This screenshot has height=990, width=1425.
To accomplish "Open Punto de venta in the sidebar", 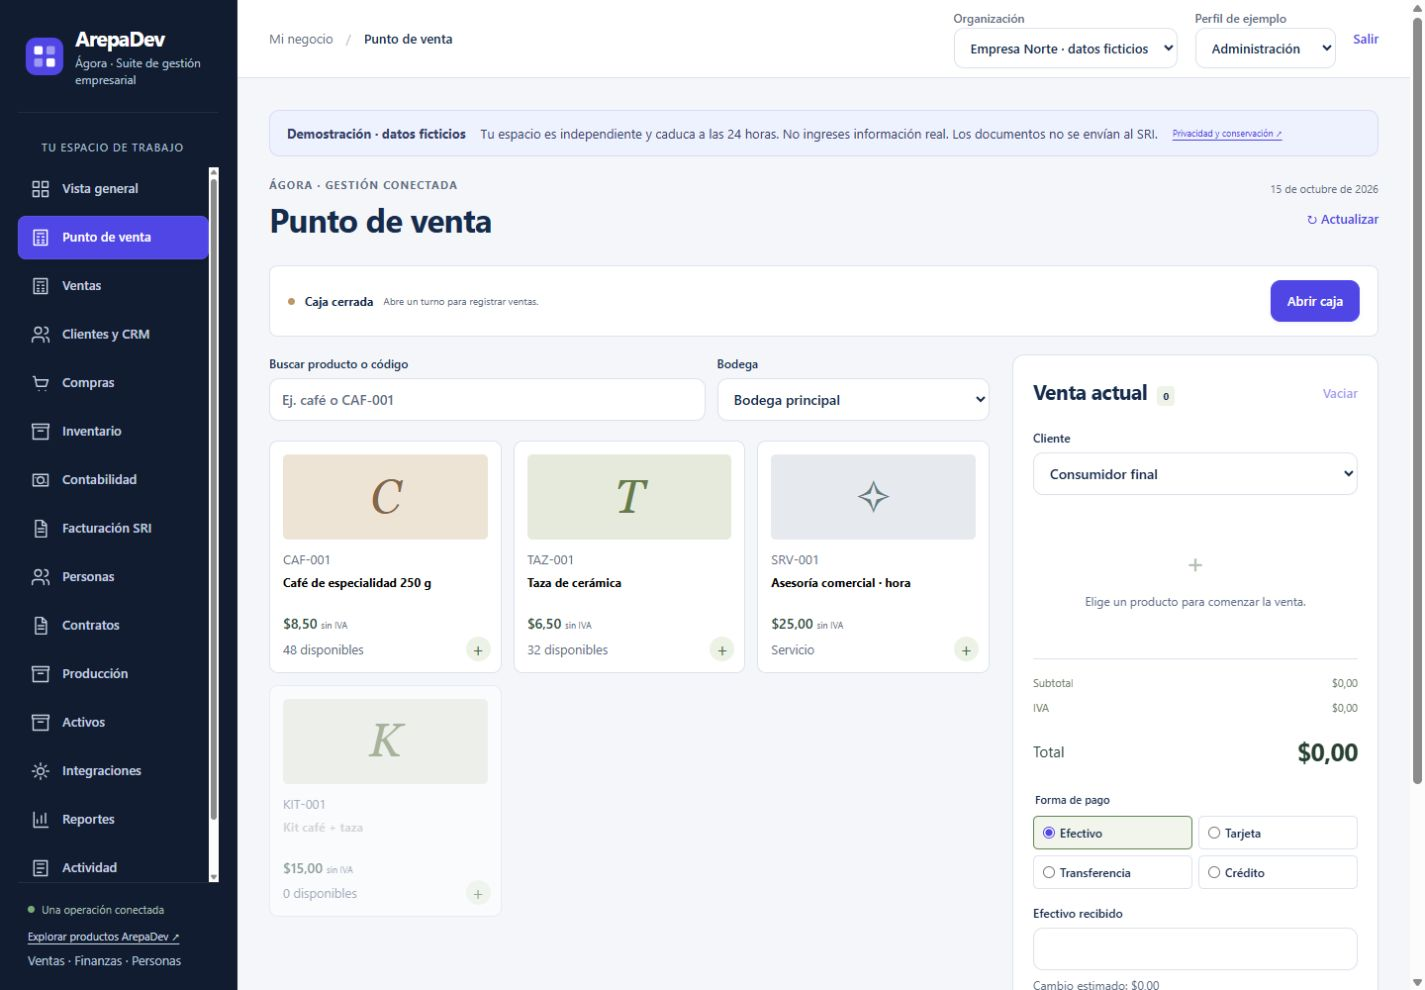I will click(113, 238).
